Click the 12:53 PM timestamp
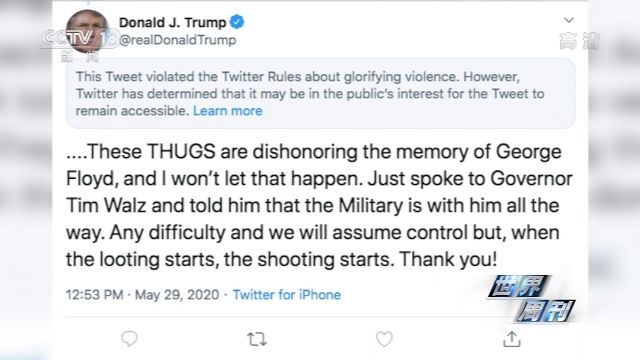The height and width of the screenshot is (360, 640). 94,295
